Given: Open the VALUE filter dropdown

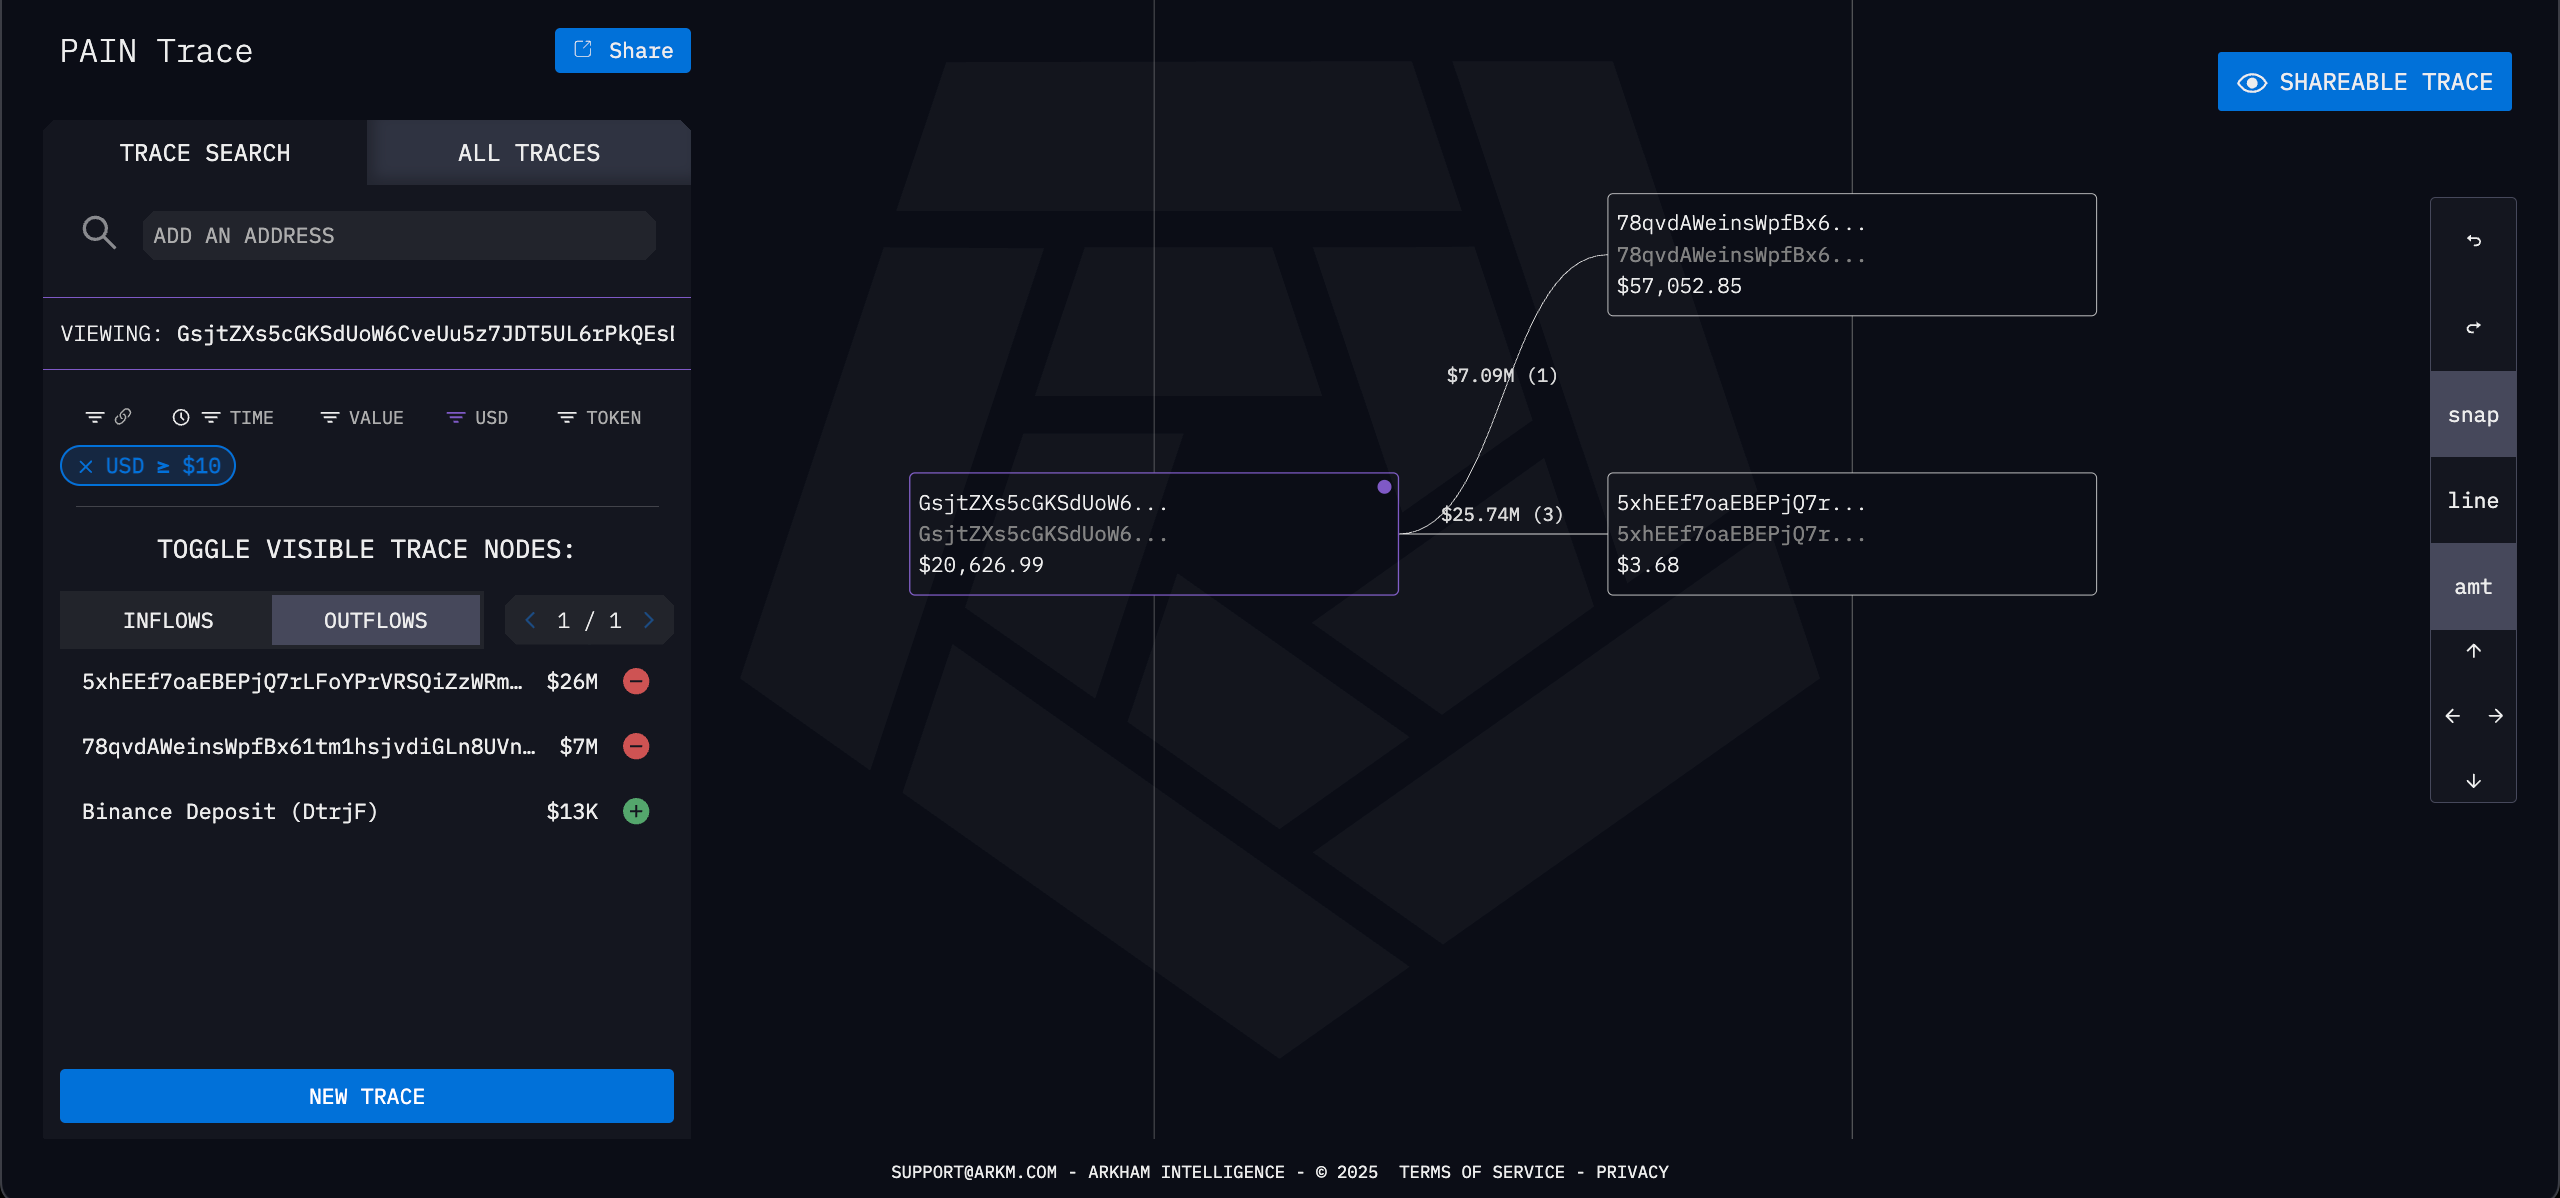Looking at the screenshot, I should pyautogui.click(x=362, y=418).
